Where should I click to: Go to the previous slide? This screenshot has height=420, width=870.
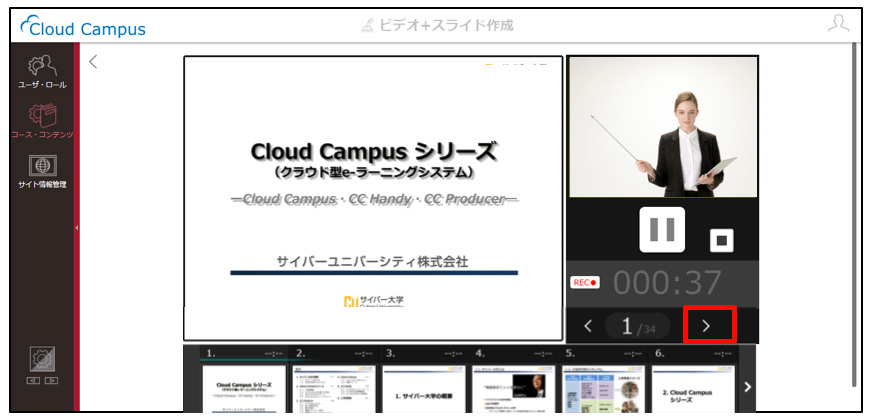pos(588,326)
